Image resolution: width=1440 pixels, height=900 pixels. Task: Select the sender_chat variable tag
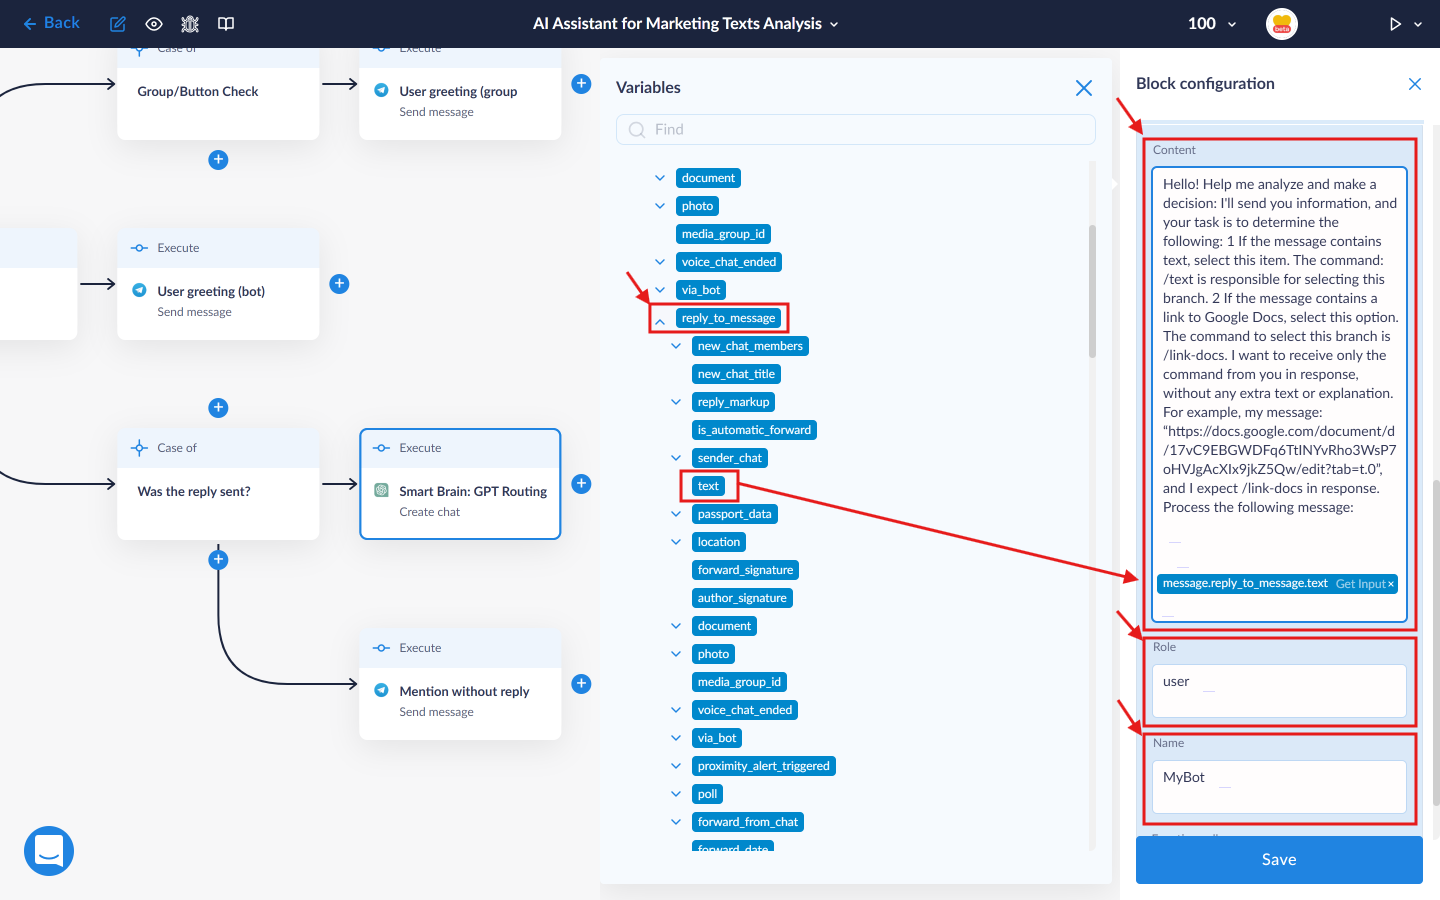pos(729,458)
